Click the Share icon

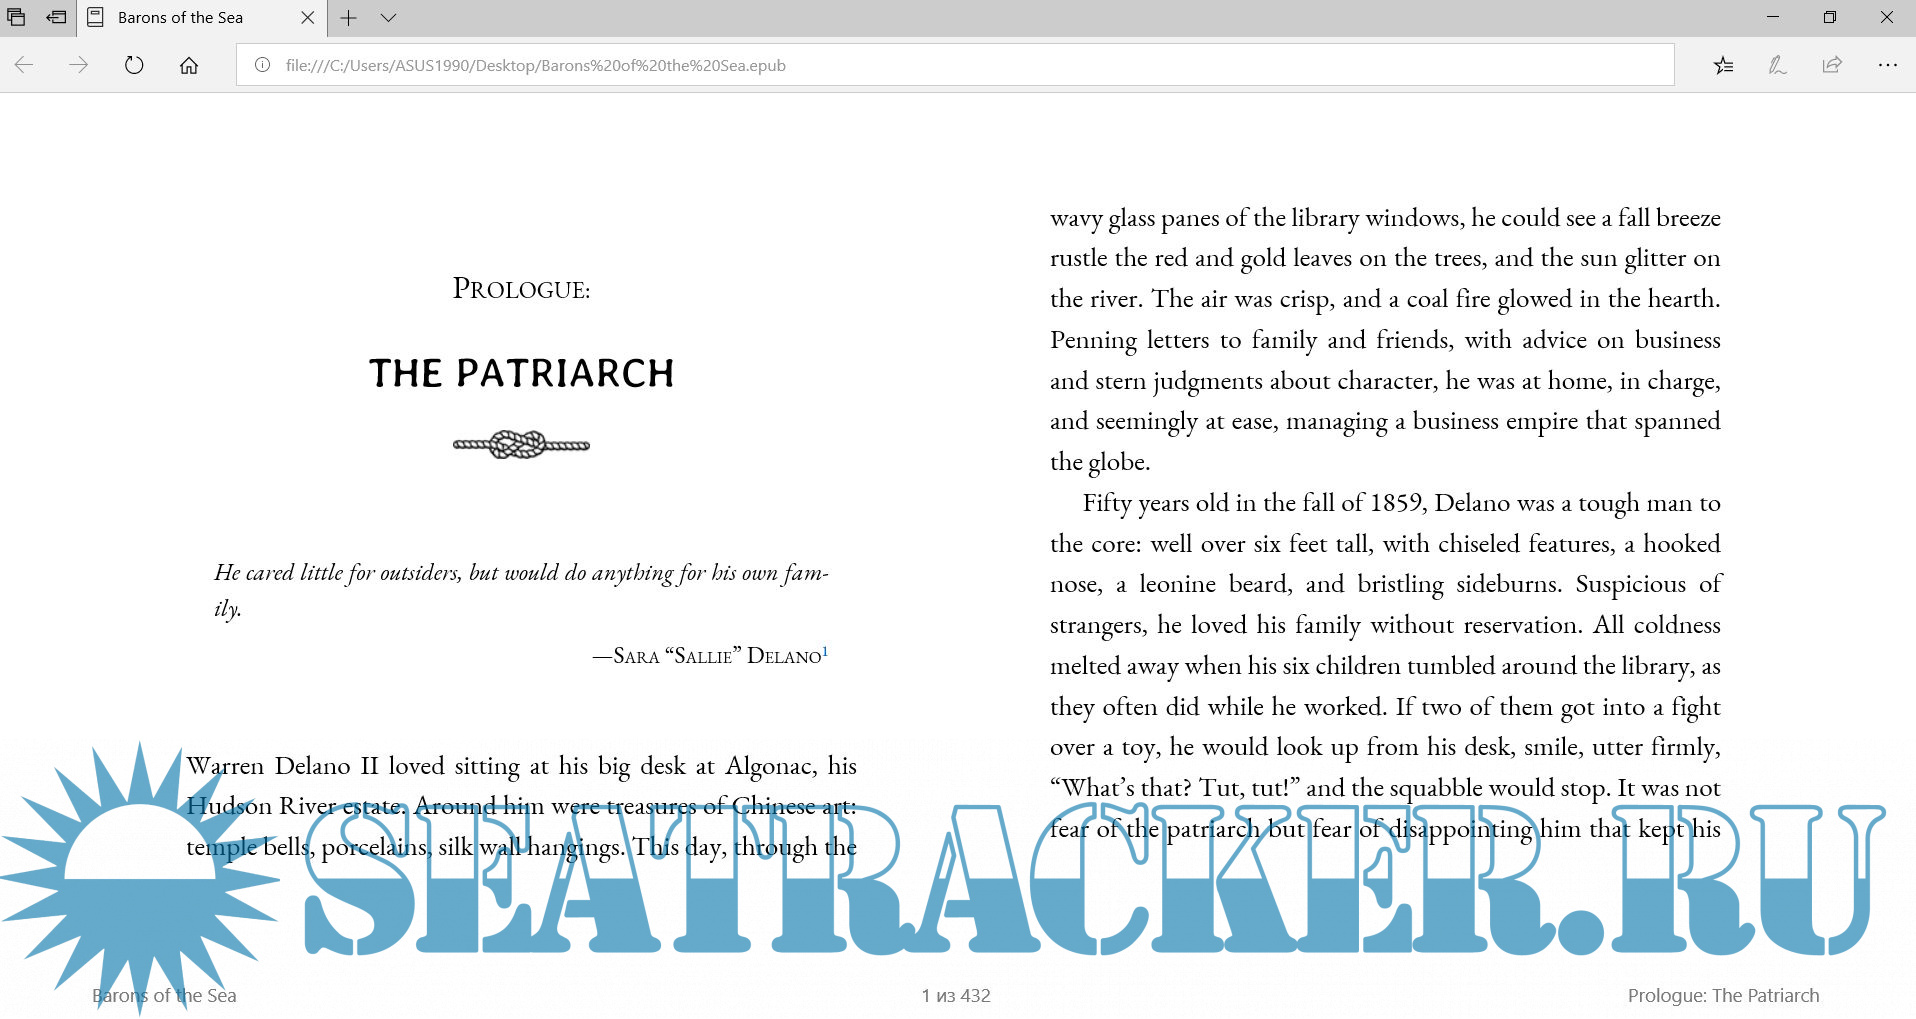pos(1832,65)
